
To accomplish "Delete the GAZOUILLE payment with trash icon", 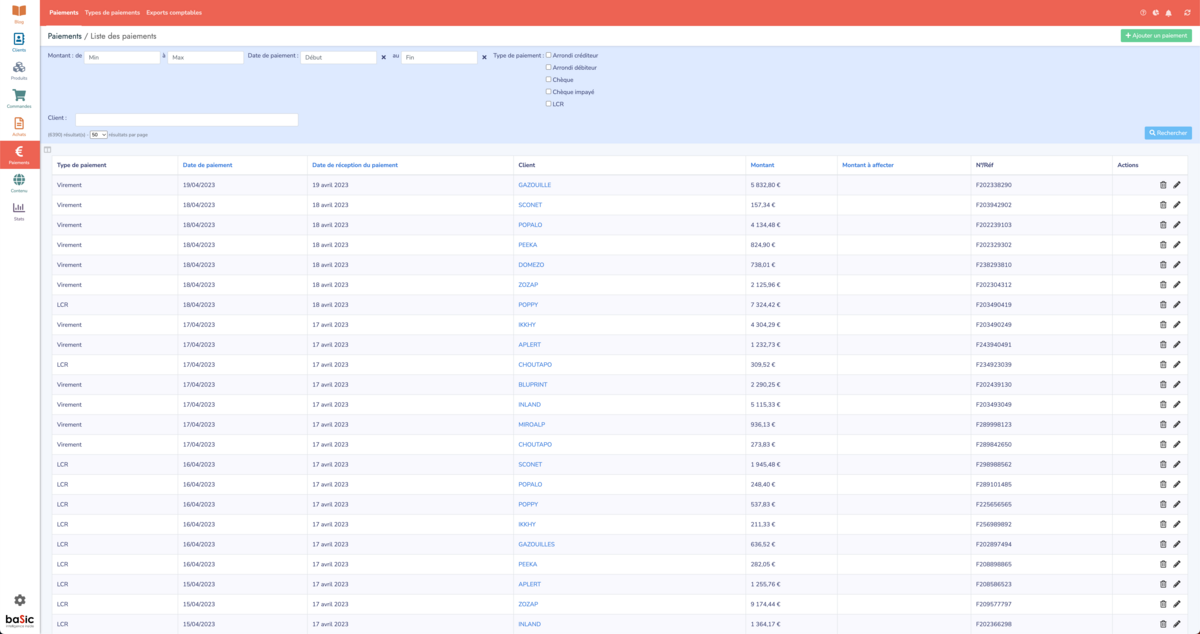I will coord(1163,185).
